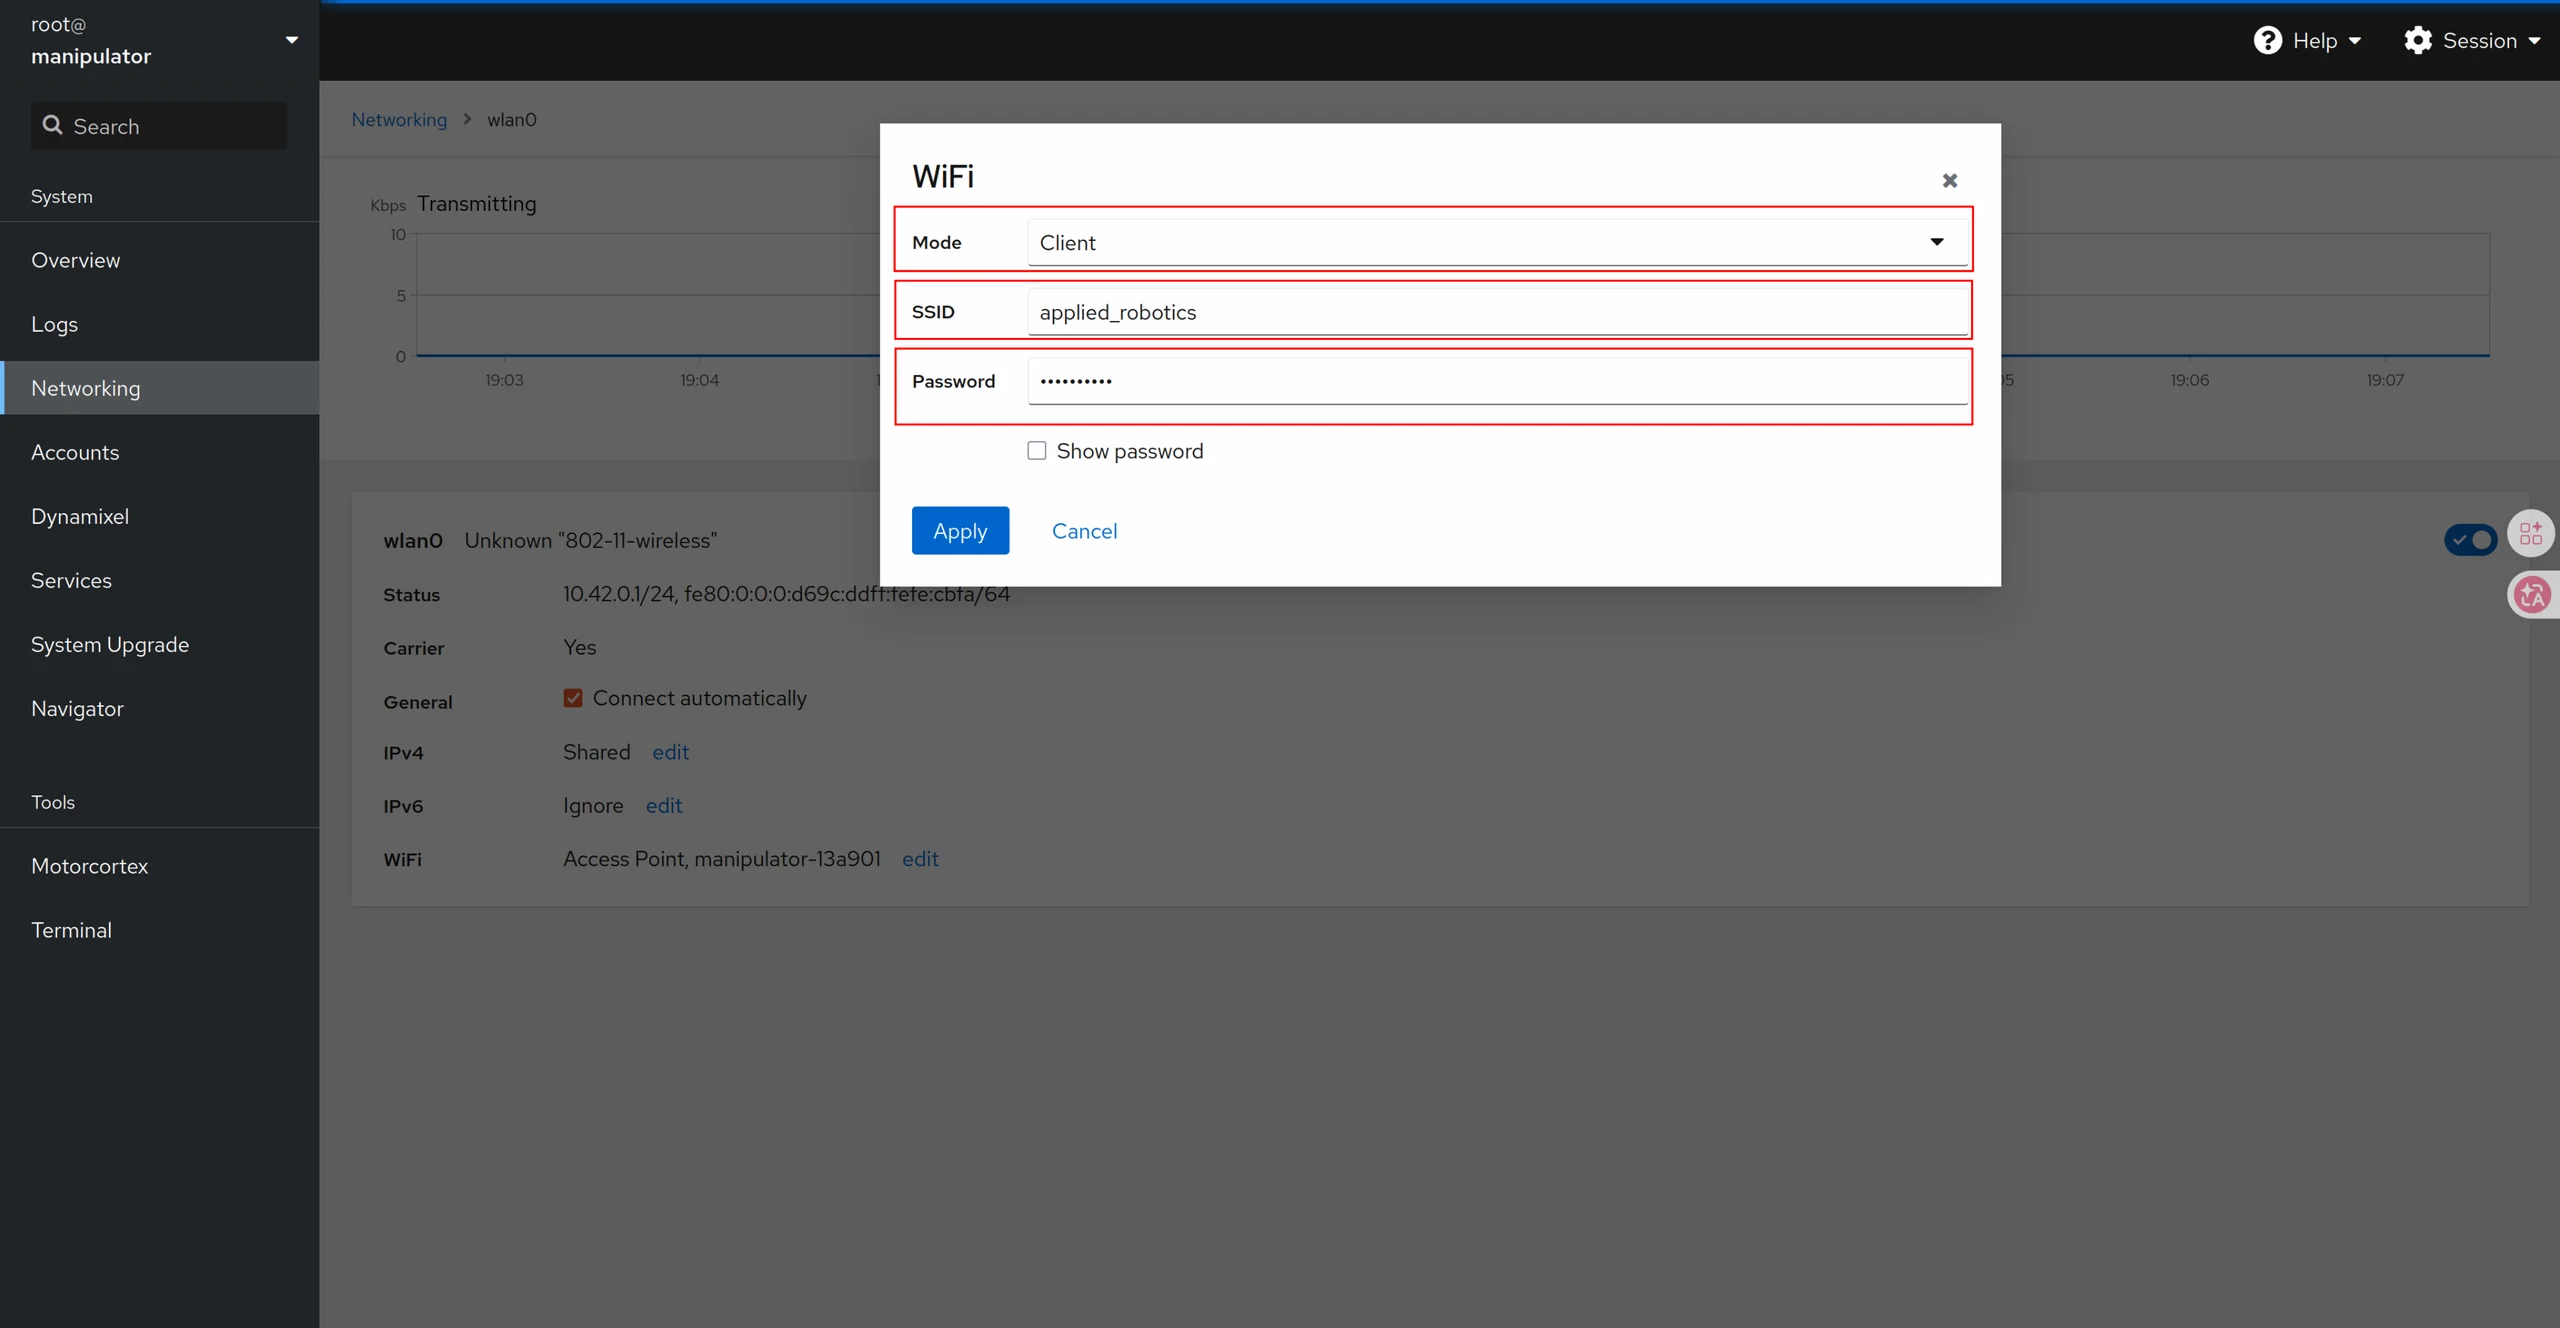This screenshot has width=2560, height=1328.
Task: Open System Upgrade in the sidebar
Action: coord(160,644)
